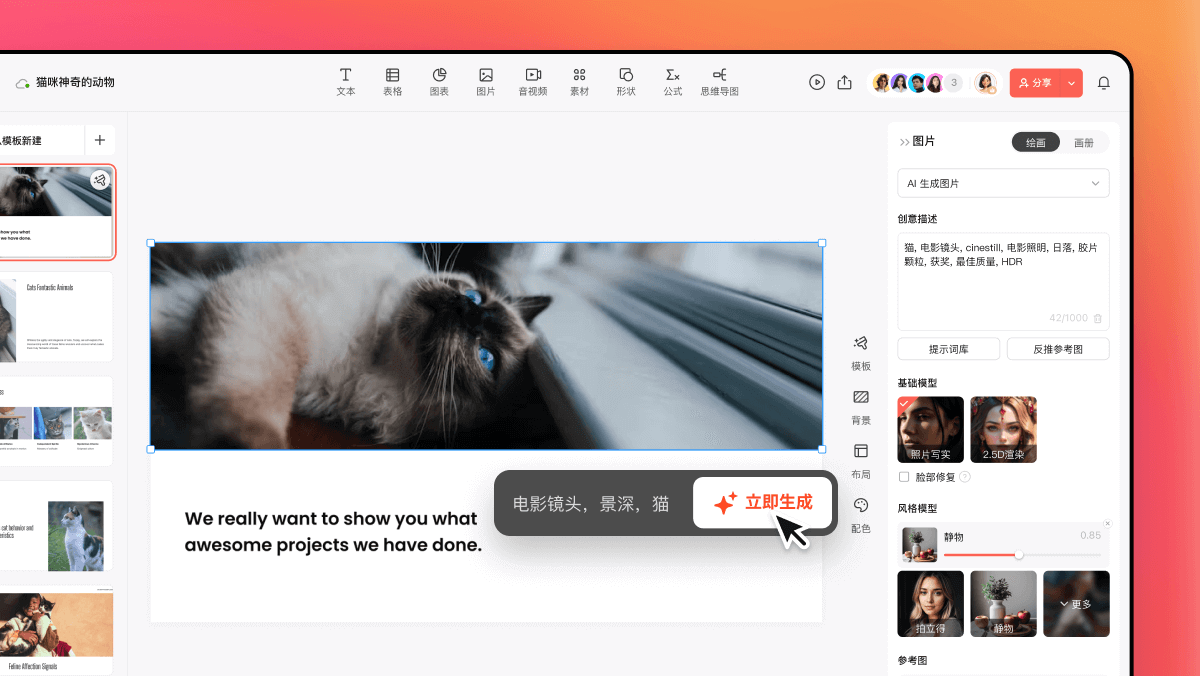Open the 图片 panel header
The height and width of the screenshot is (676, 1200).
(x=922, y=141)
